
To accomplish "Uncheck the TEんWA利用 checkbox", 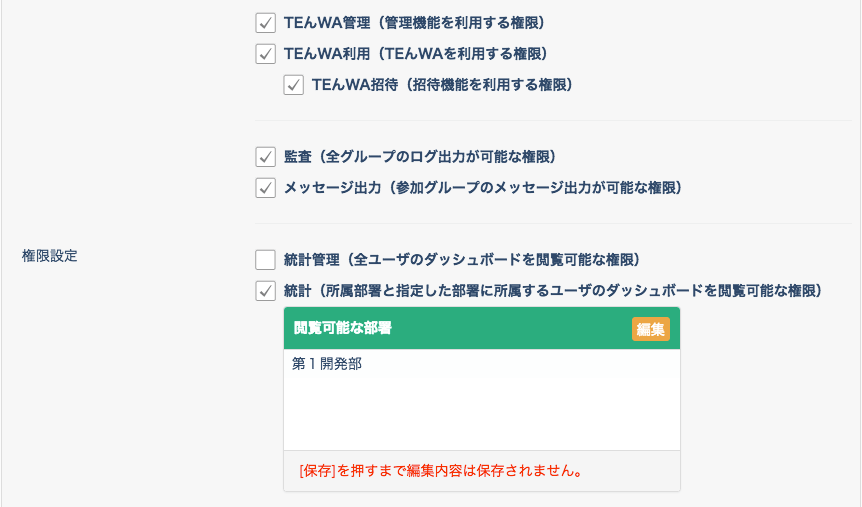I will point(266,54).
